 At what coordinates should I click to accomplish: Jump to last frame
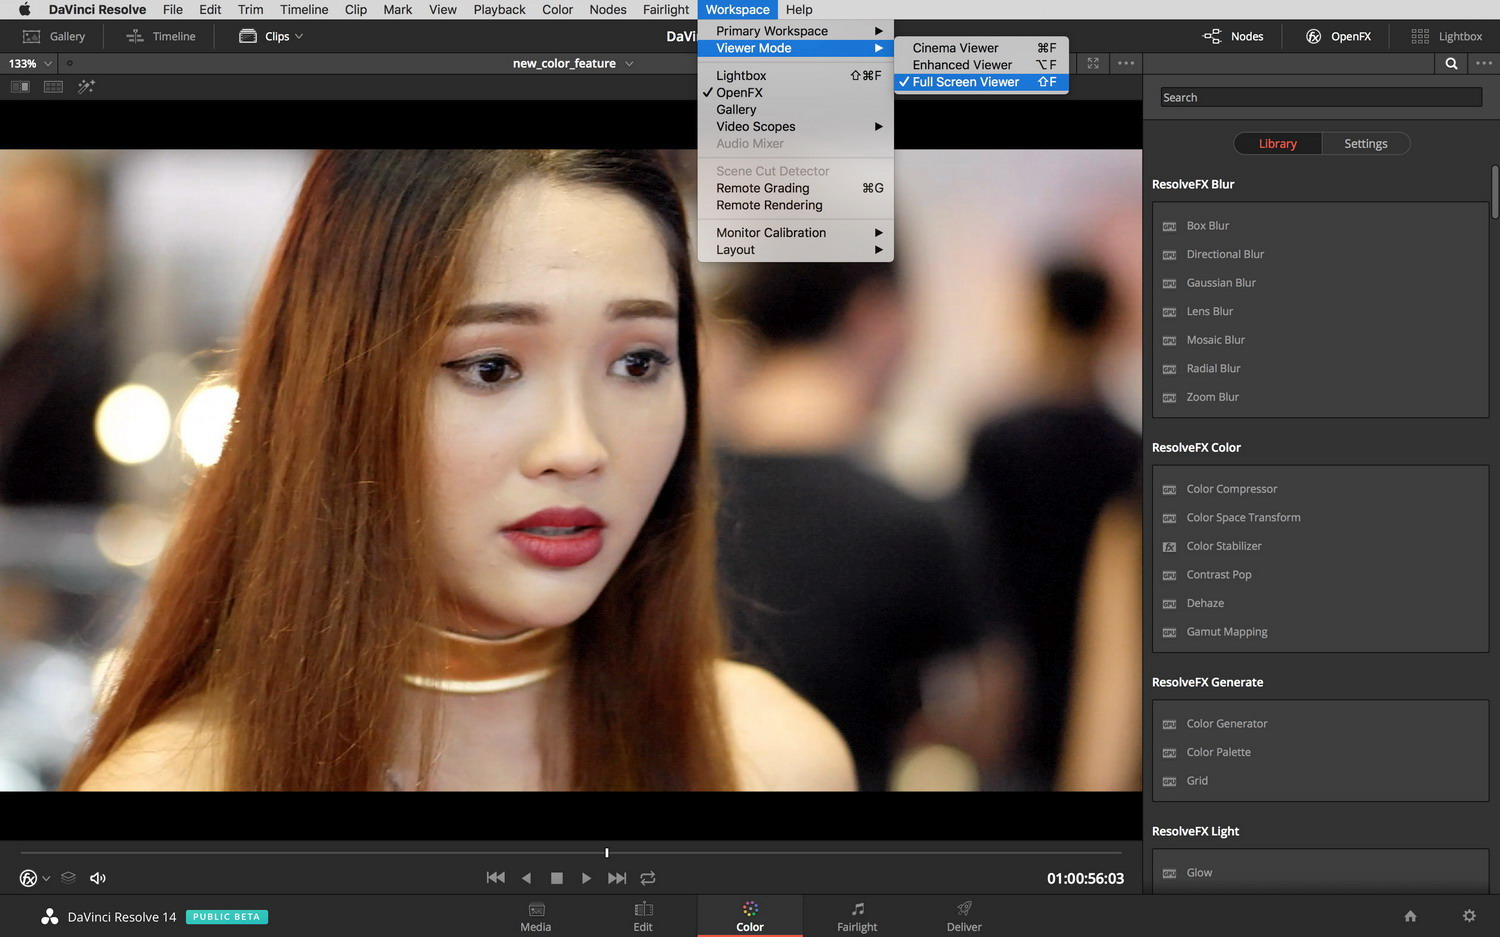(x=617, y=878)
